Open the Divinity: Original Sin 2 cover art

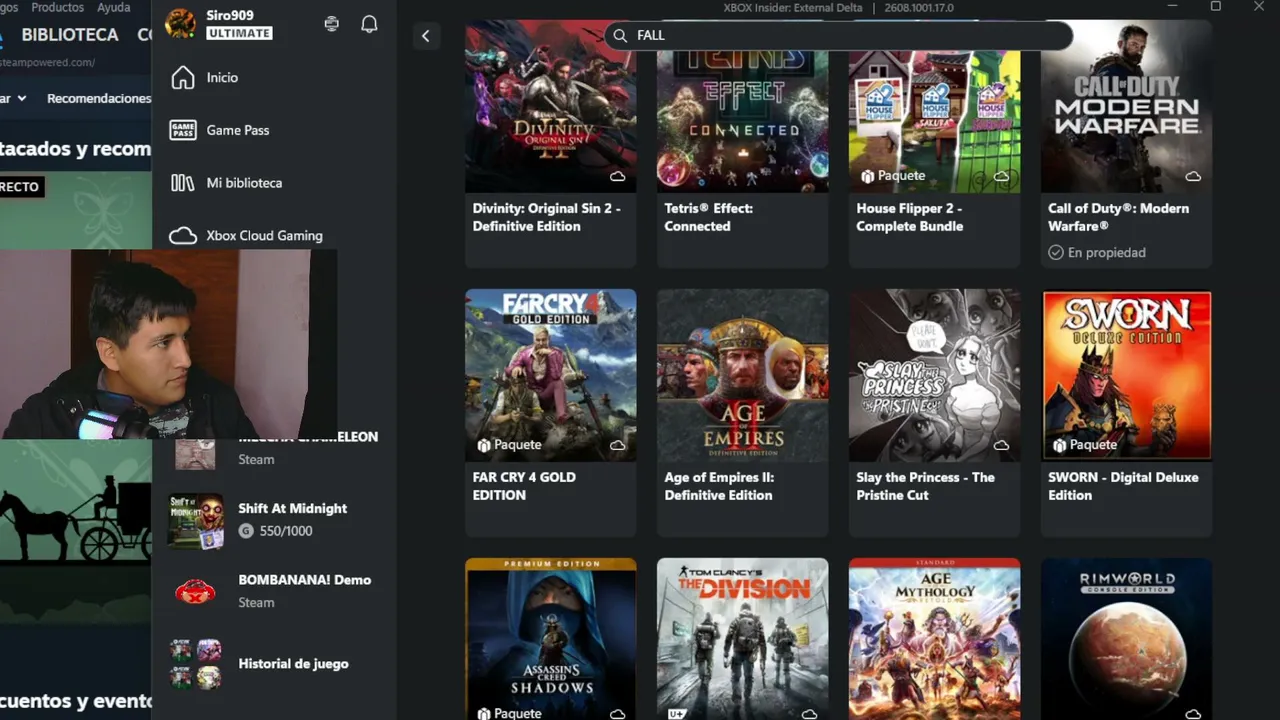(550, 107)
